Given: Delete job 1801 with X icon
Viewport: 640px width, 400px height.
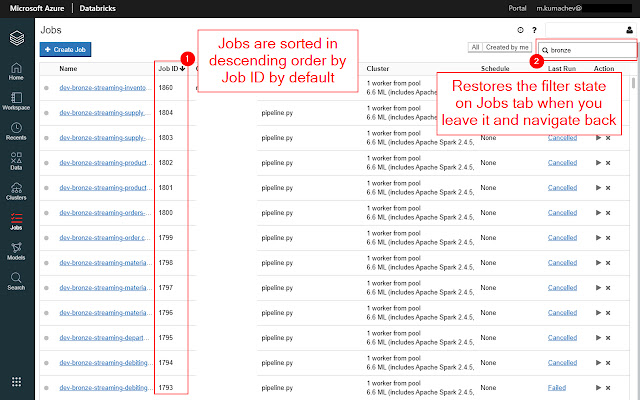Looking at the screenshot, I should click(608, 188).
